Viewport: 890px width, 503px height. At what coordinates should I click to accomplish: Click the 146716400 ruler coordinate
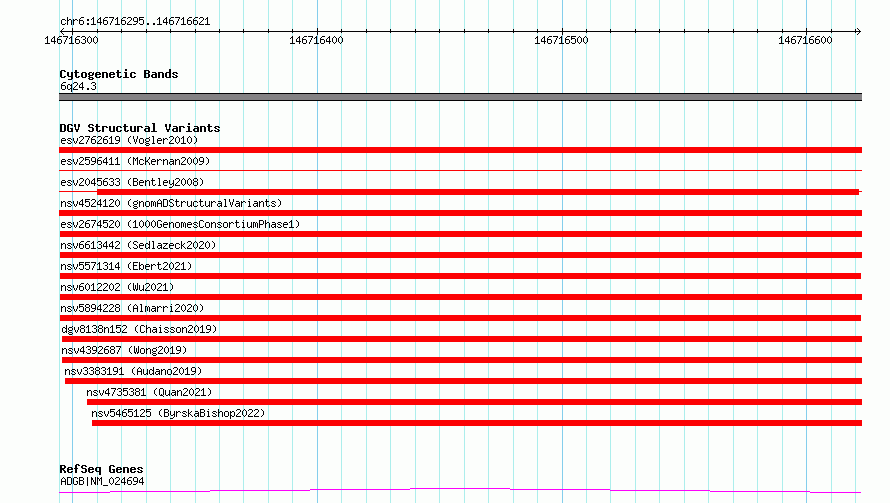[316, 40]
